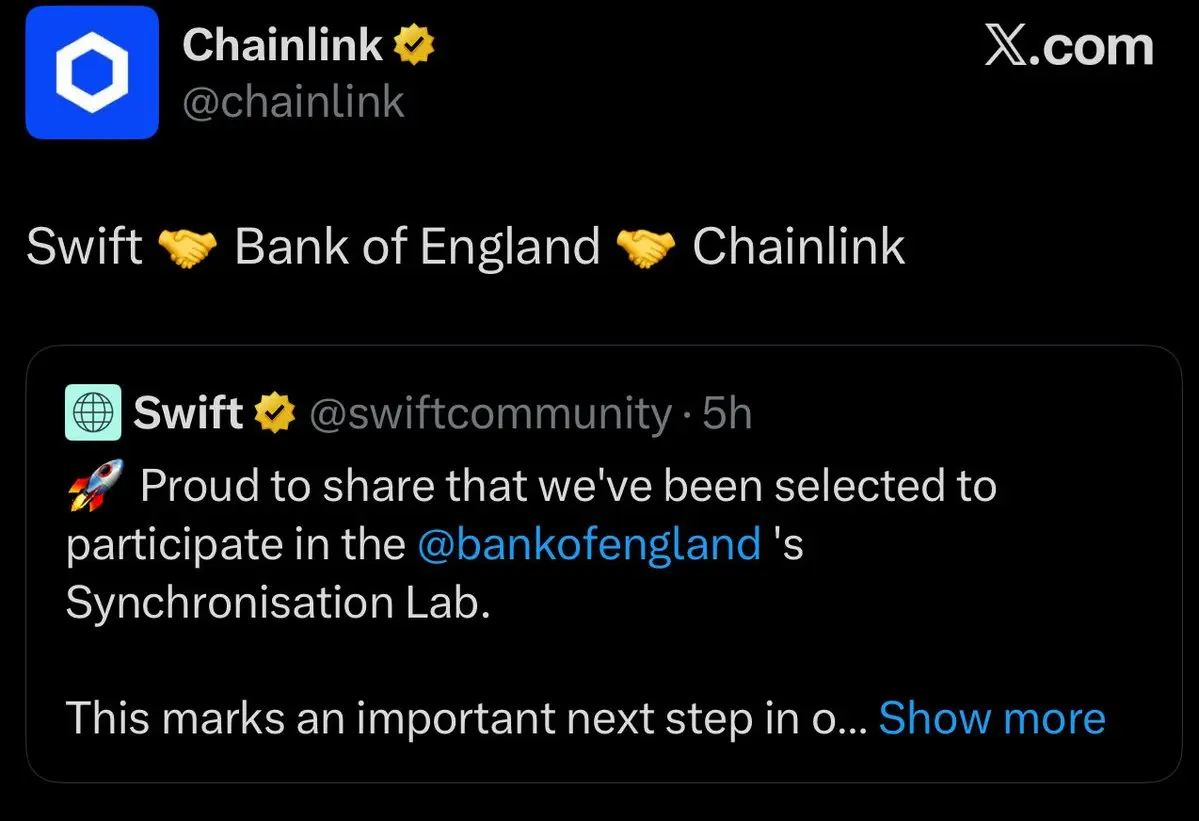
Task: Click the 5h timestamp on quoted post
Action: click(x=727, y=412)
